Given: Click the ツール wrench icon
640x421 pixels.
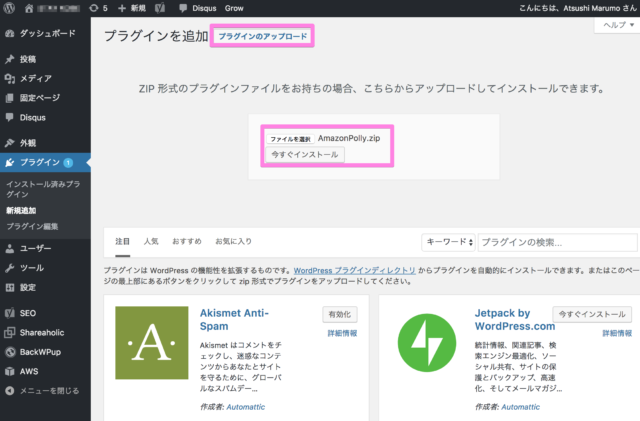Looking at the screenshot, I should pos(10,268).
